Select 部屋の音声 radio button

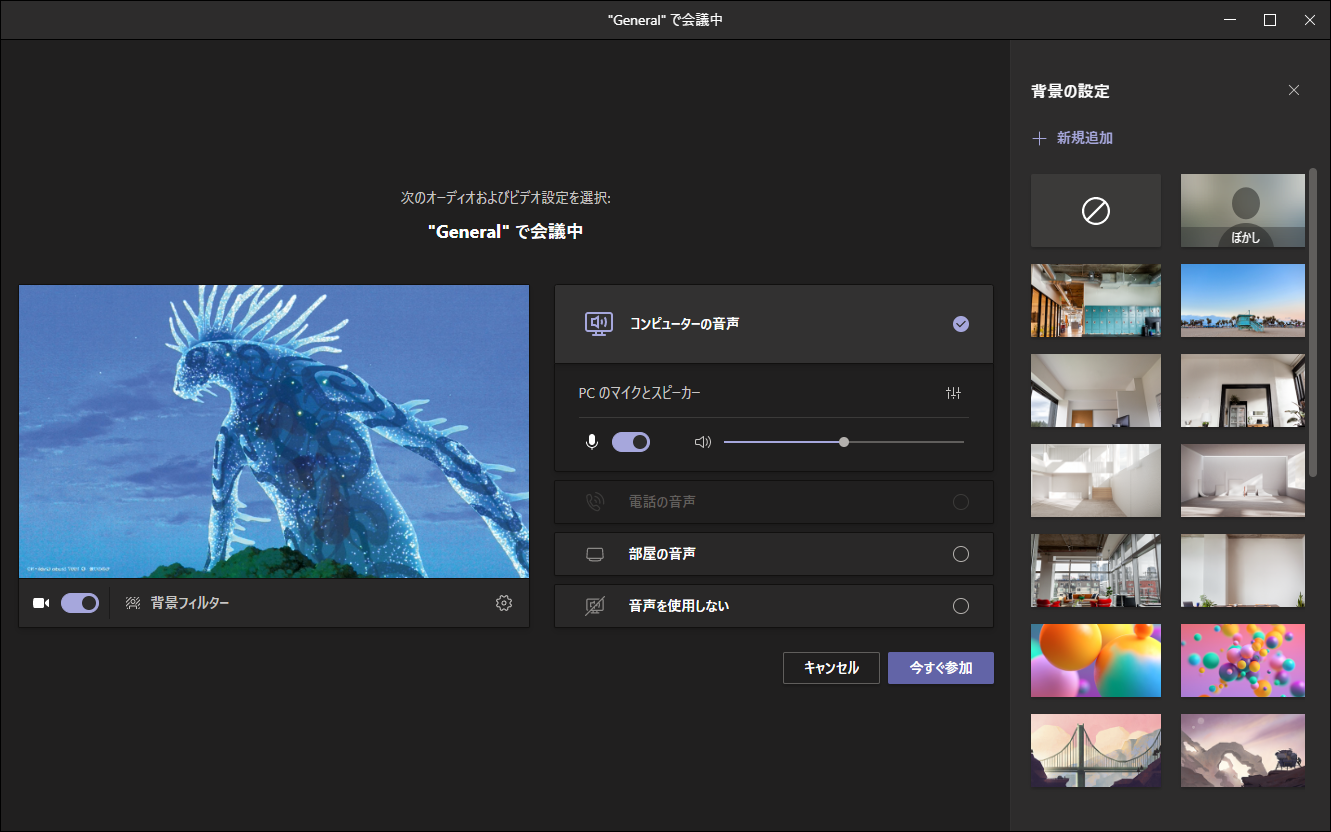961,554
